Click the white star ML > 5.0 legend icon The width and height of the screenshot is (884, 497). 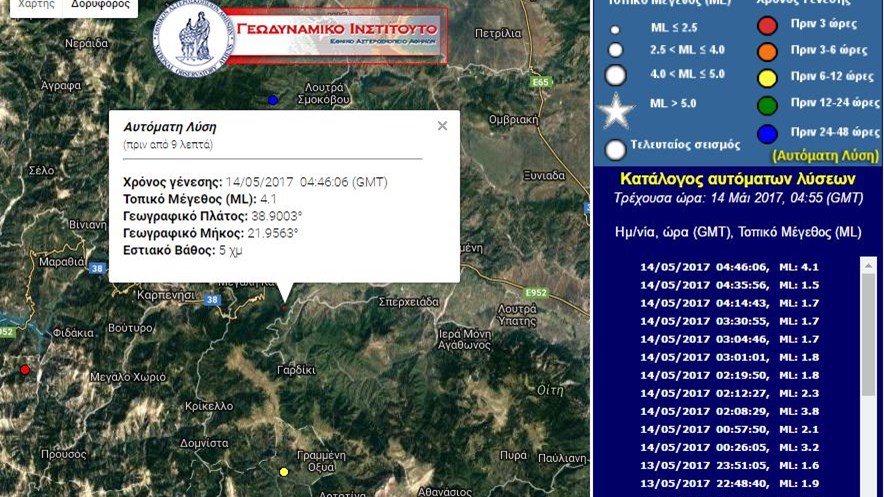coord(616,110)
